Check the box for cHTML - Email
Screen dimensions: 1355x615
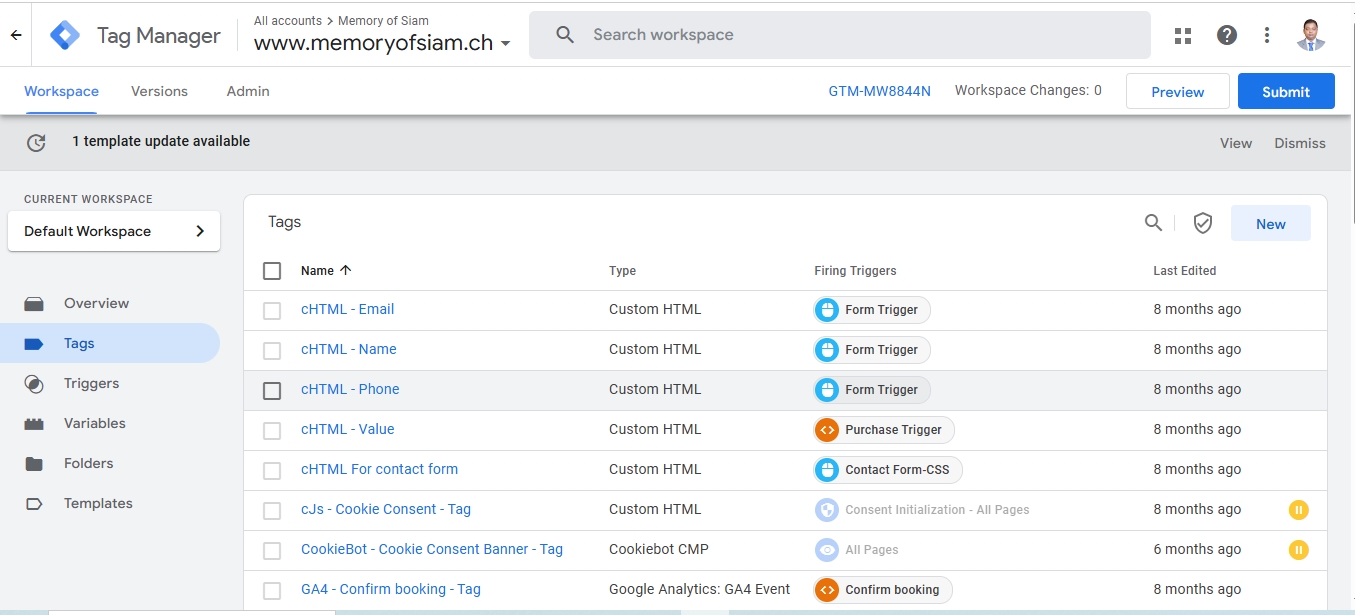click(272, 311)
